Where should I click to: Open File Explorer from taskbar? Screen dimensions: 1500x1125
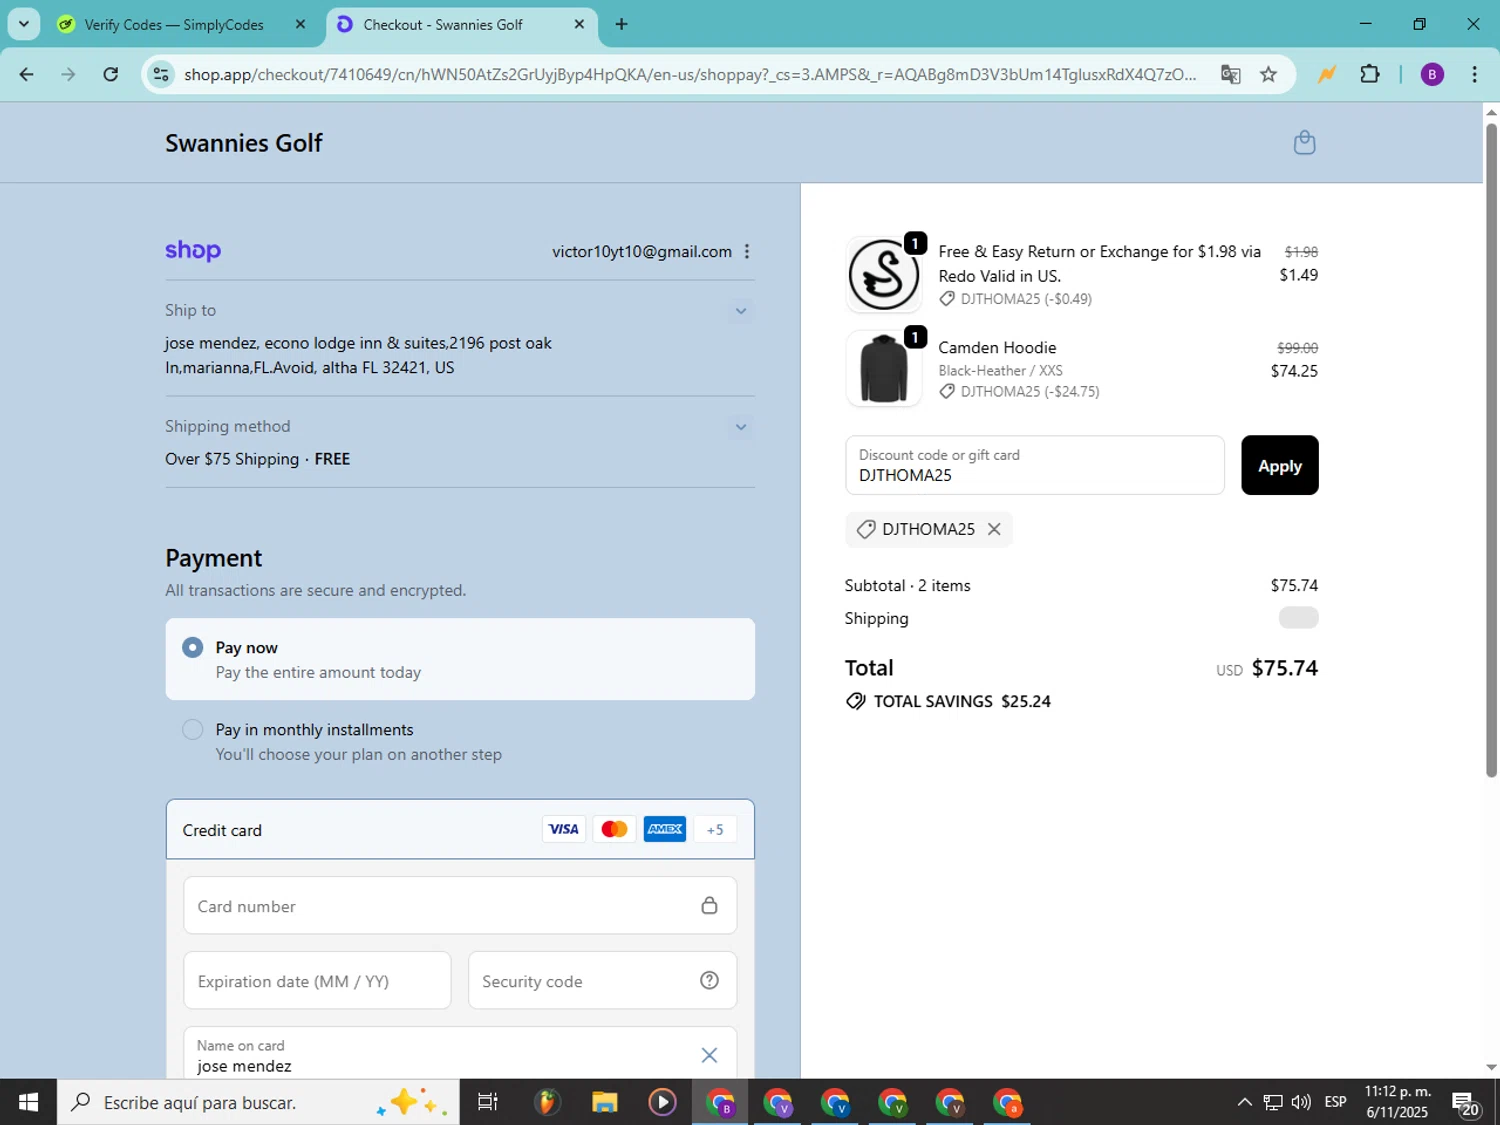[x=604, y=1102]
